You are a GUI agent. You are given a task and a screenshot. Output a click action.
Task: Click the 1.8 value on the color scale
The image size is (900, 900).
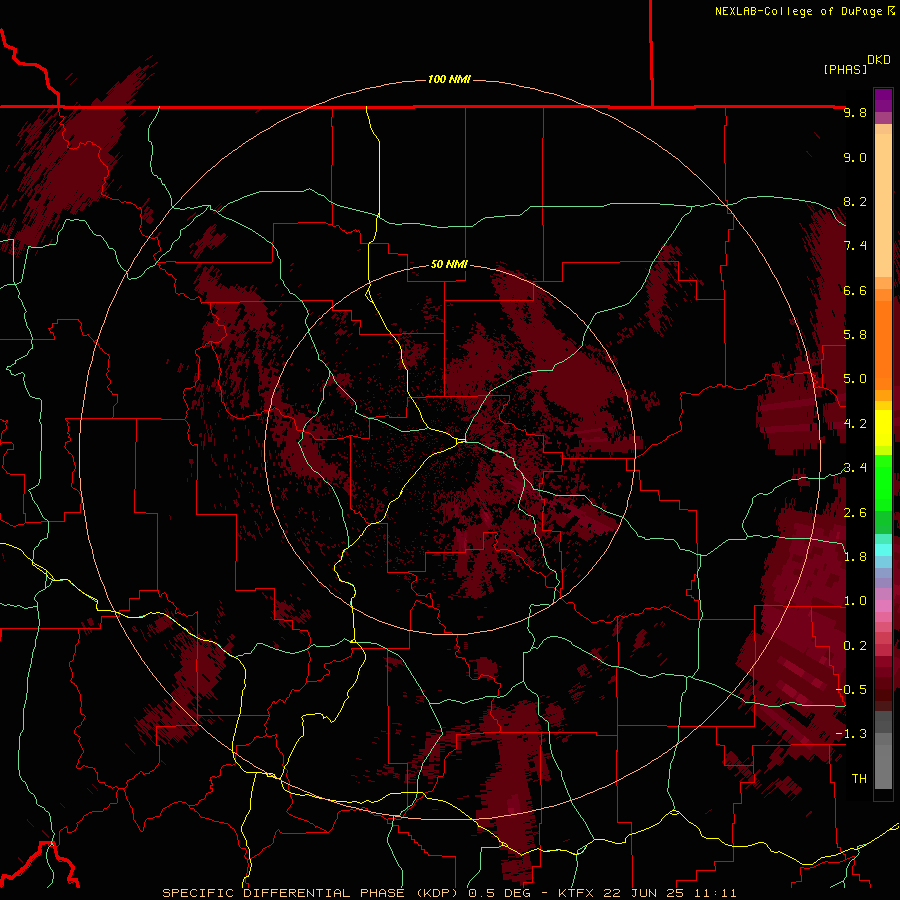855,557
